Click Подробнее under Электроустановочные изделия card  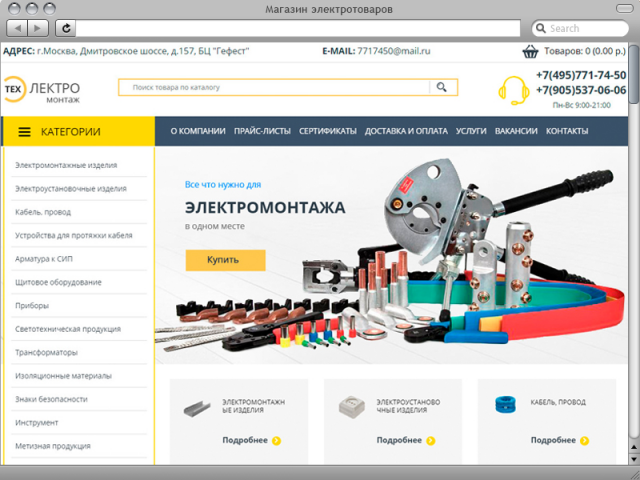(399, 440)
